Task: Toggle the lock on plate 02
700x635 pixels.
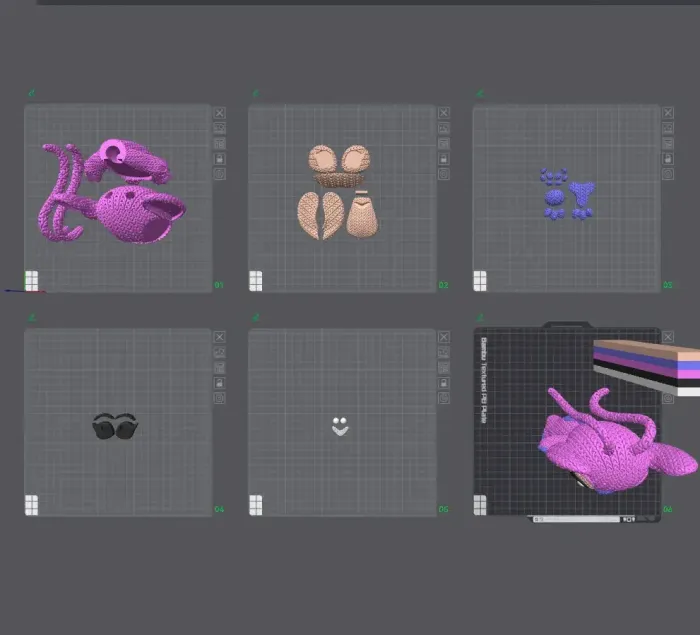Action: point(443,159)
